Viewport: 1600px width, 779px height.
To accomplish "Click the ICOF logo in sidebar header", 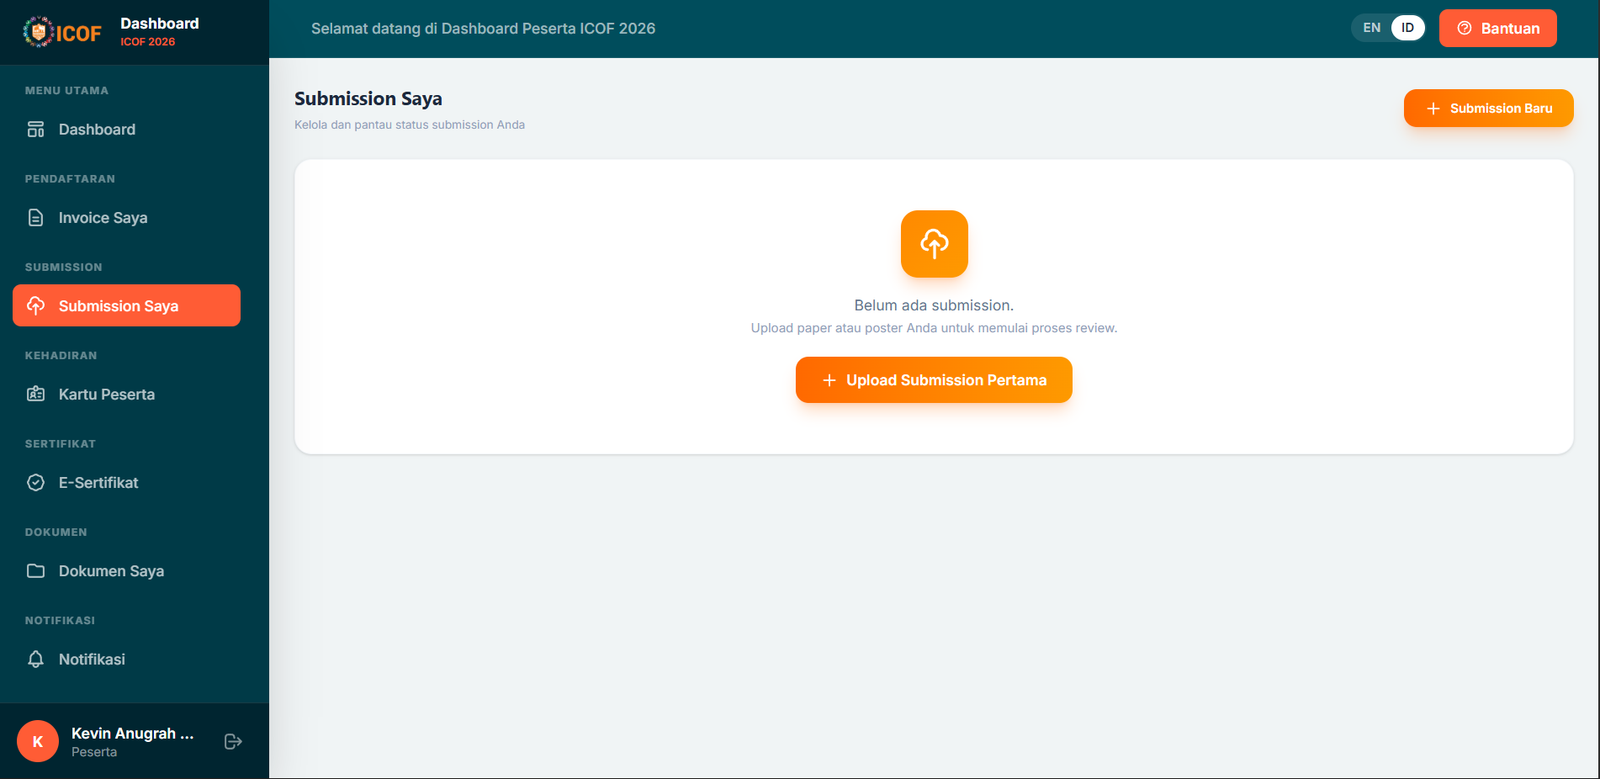I will coord(62,32).
